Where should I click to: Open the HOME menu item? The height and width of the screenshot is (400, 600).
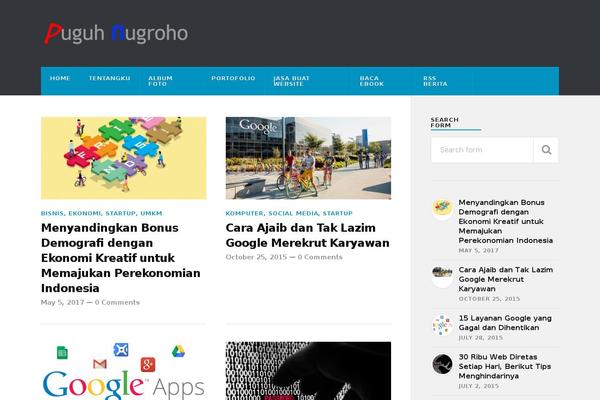click(60, 78)
